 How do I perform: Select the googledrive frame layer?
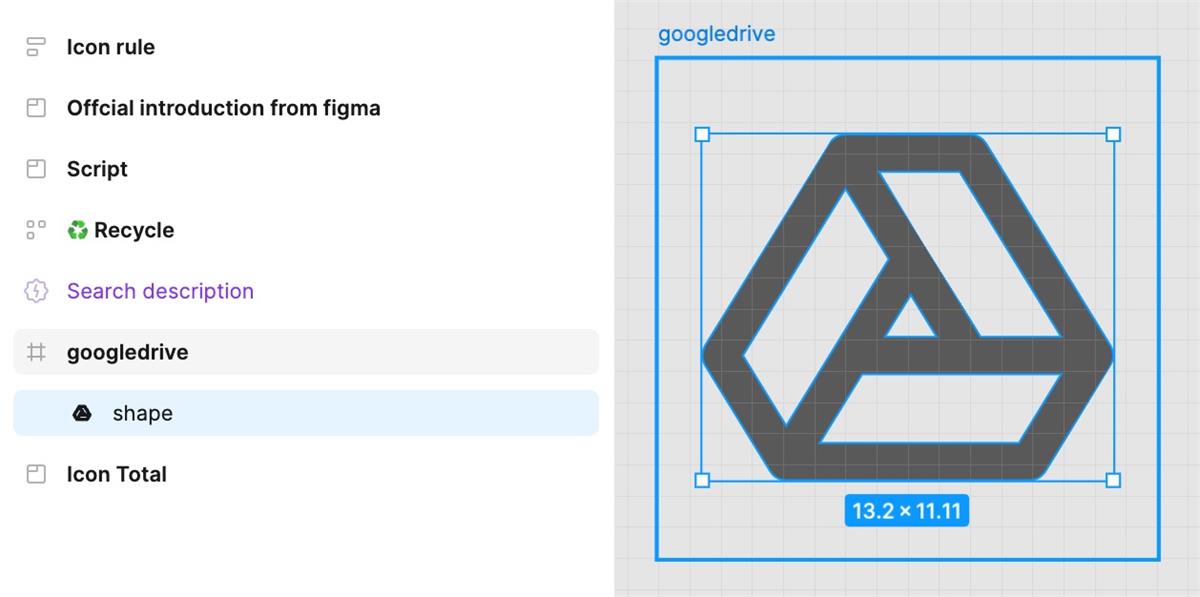click(306, 352)
